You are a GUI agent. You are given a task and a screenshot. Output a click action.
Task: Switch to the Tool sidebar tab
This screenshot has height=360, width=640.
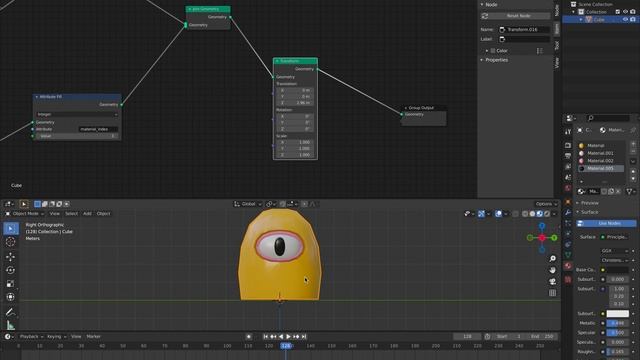[x=557, y=45]
